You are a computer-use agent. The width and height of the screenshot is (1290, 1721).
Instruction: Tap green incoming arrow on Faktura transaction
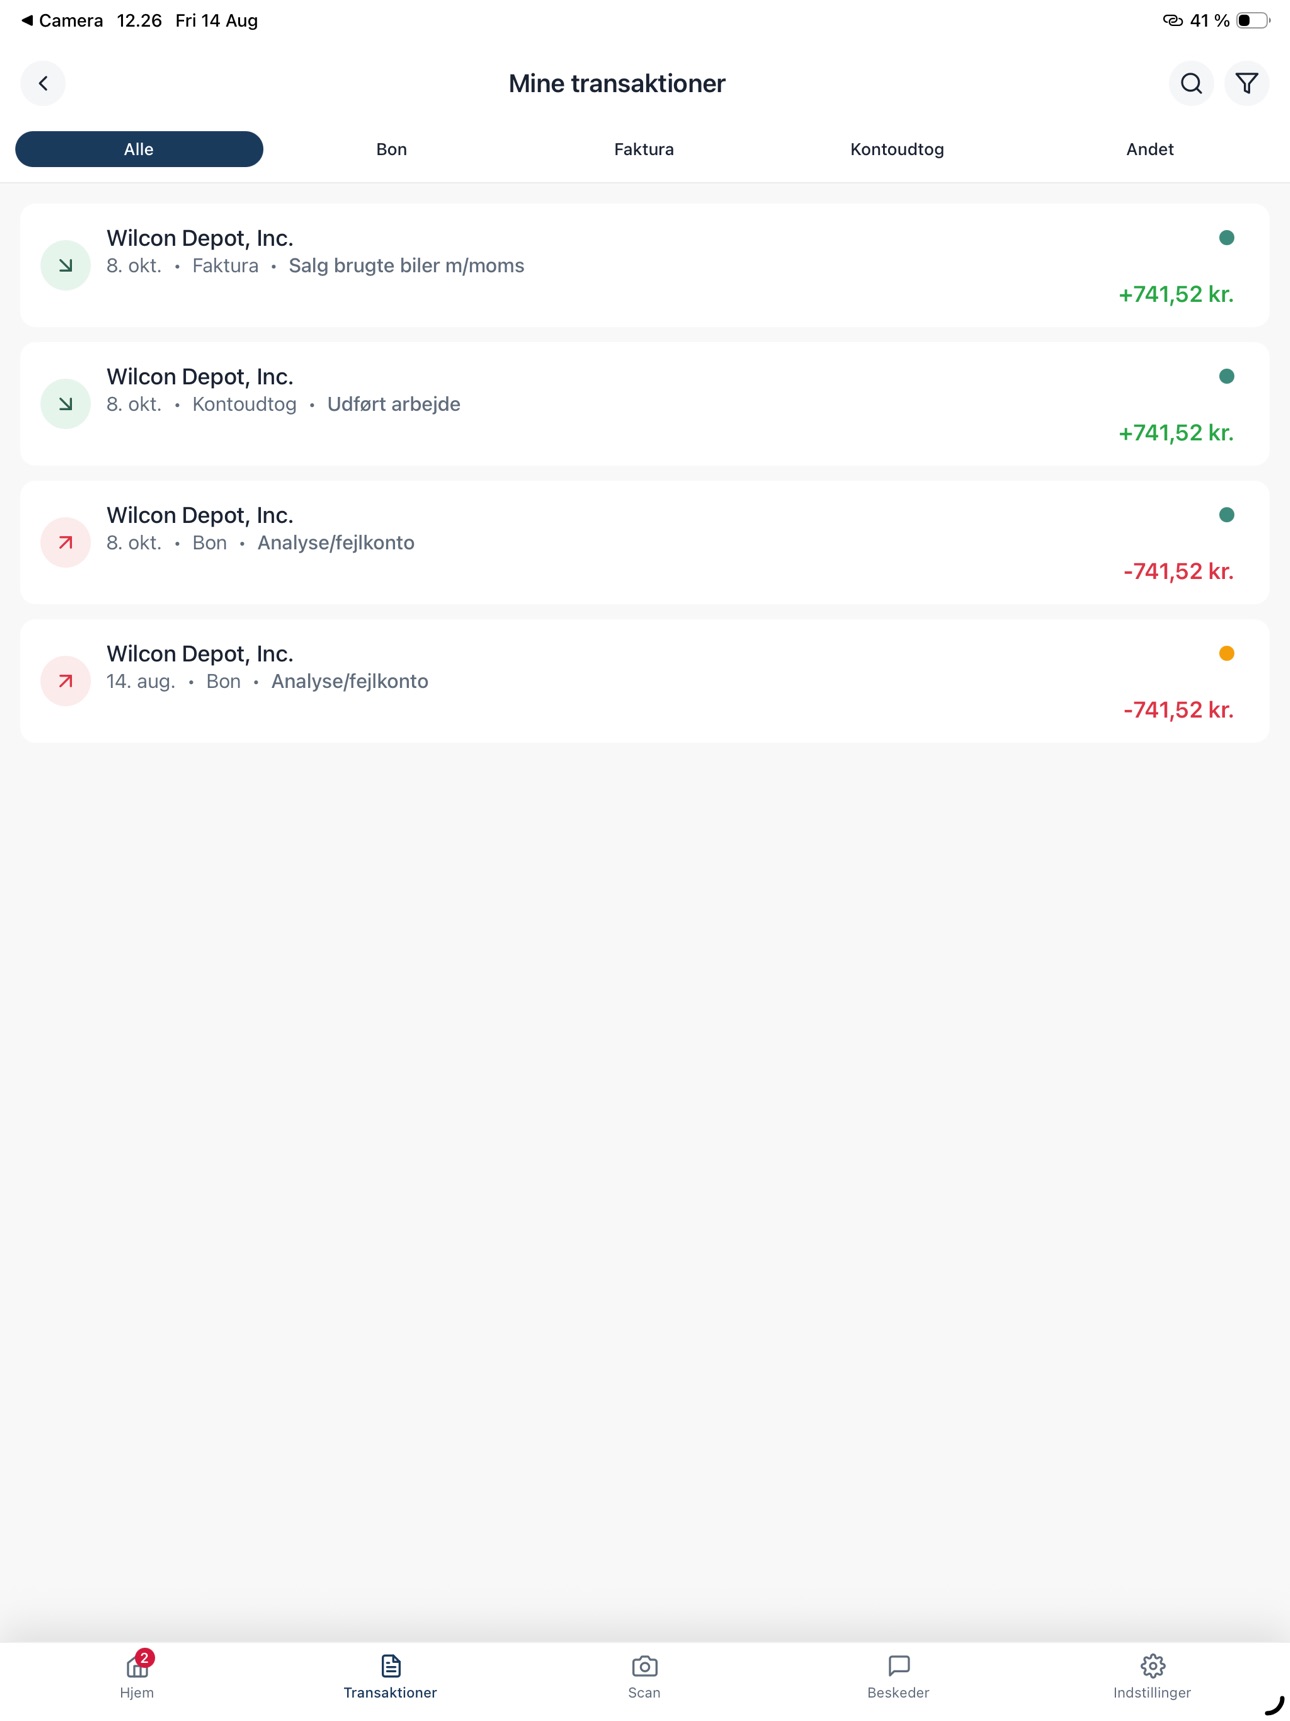(x=66, y=265)
